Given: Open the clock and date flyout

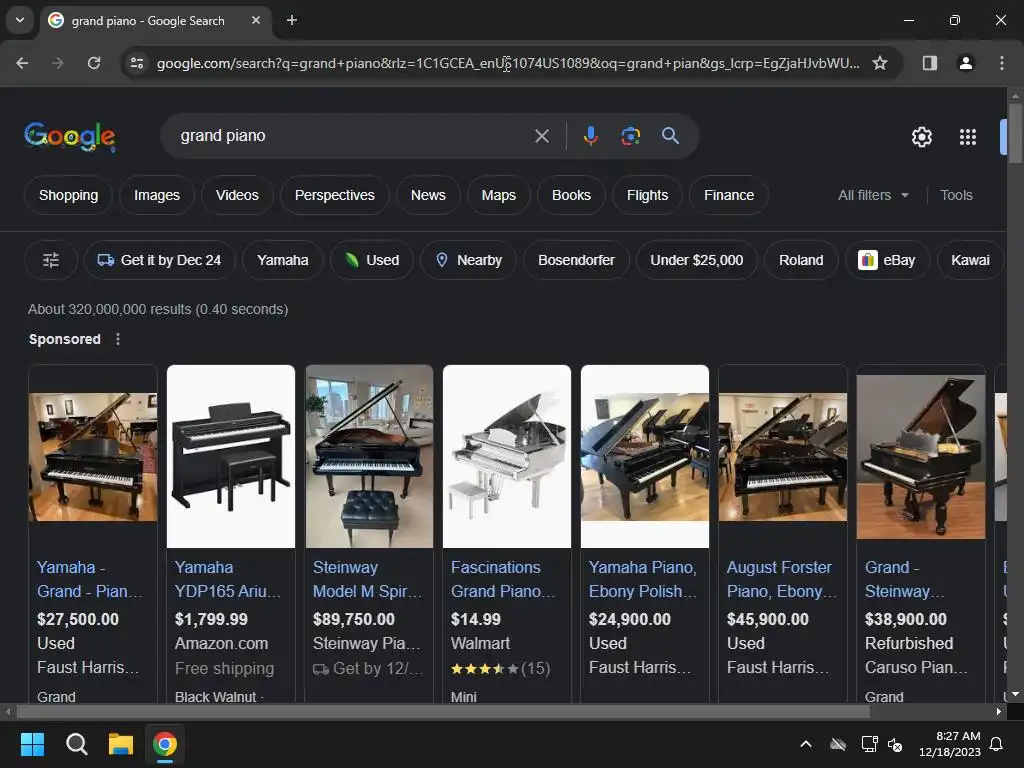Looking at the screenshot, I should [x=950, y=744].
